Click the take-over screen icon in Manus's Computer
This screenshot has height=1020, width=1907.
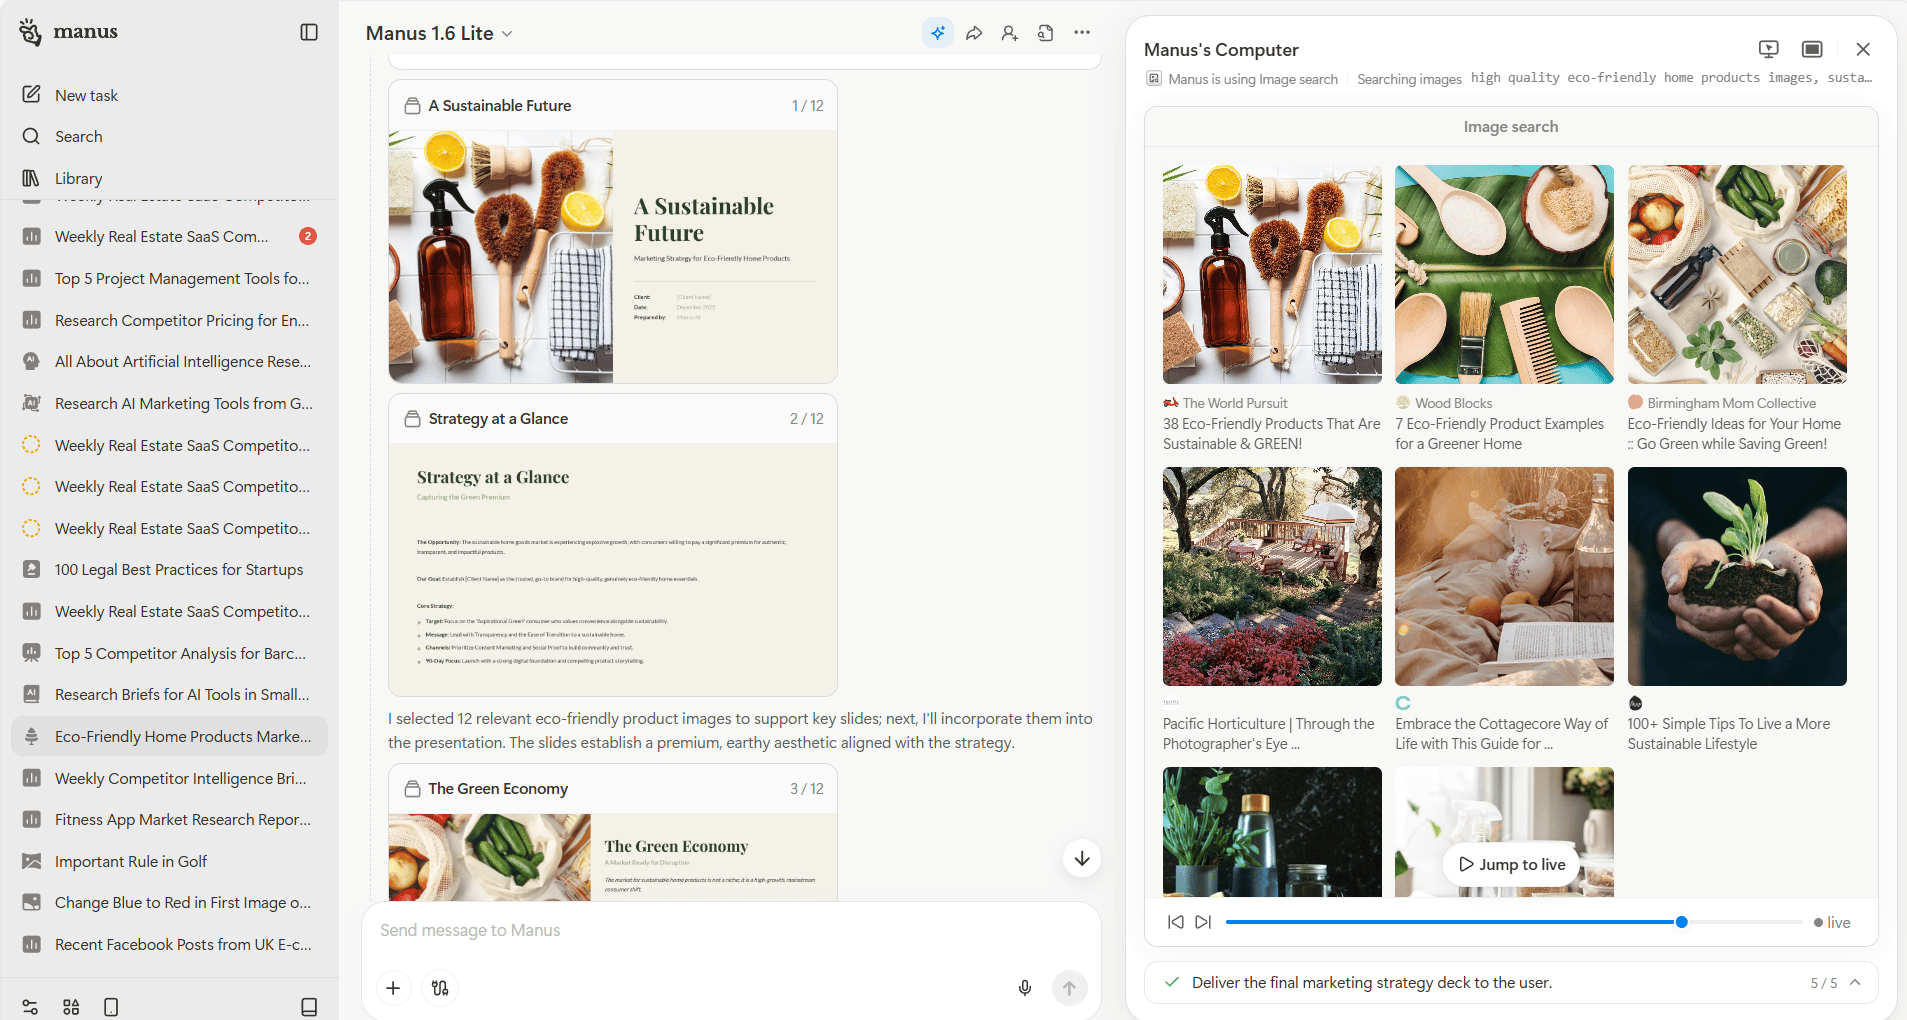click(1768, 49)
